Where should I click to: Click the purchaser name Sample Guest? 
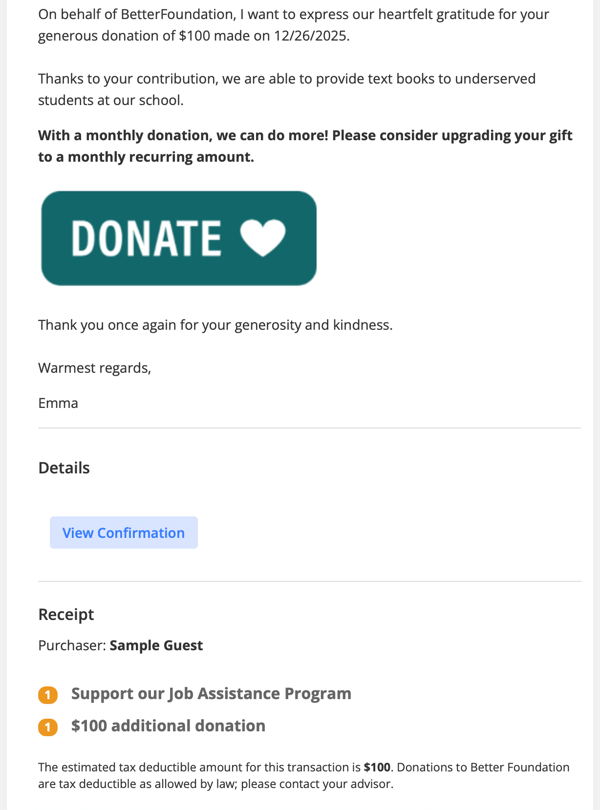(156, 646)
